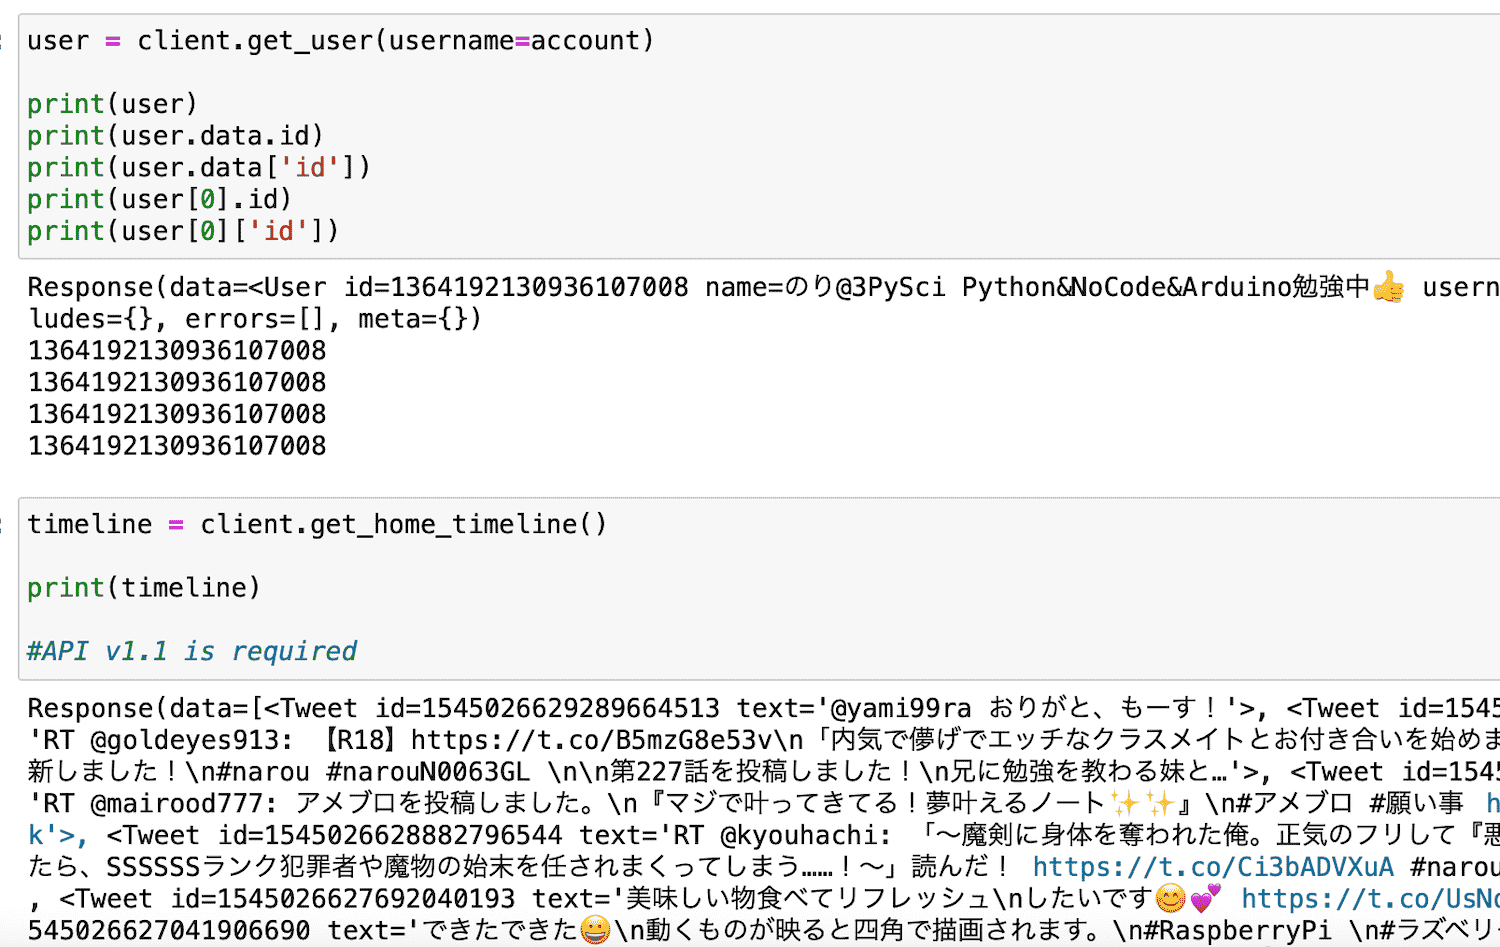
Task: Click the print(user.data.id) line
Action: [175, 136]
